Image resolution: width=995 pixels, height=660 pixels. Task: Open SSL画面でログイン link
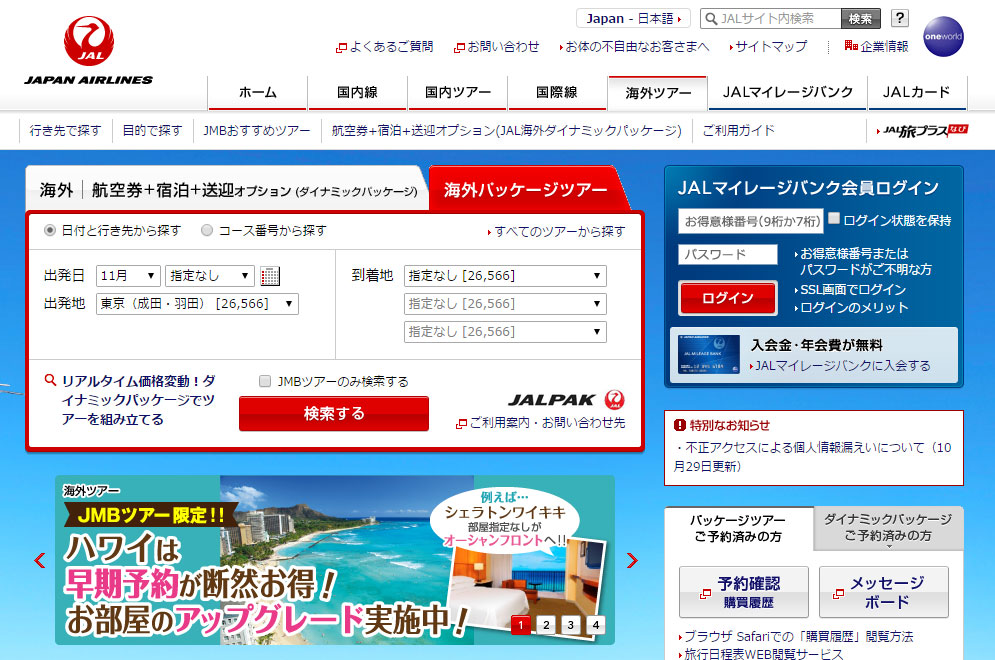[850, 289]
